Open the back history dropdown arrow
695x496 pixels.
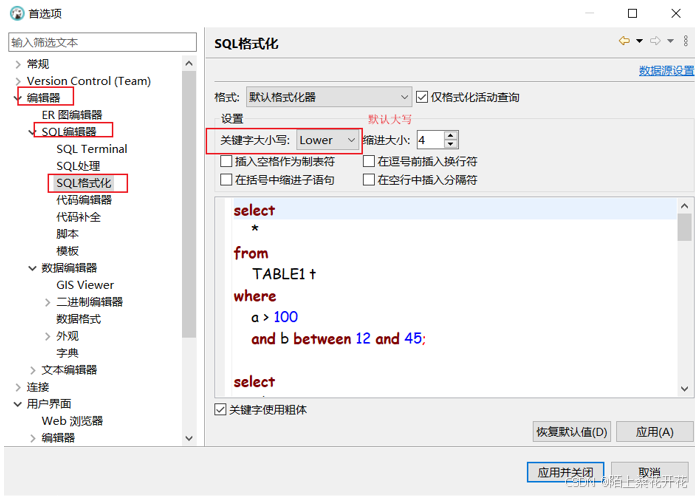click(639, 41)
